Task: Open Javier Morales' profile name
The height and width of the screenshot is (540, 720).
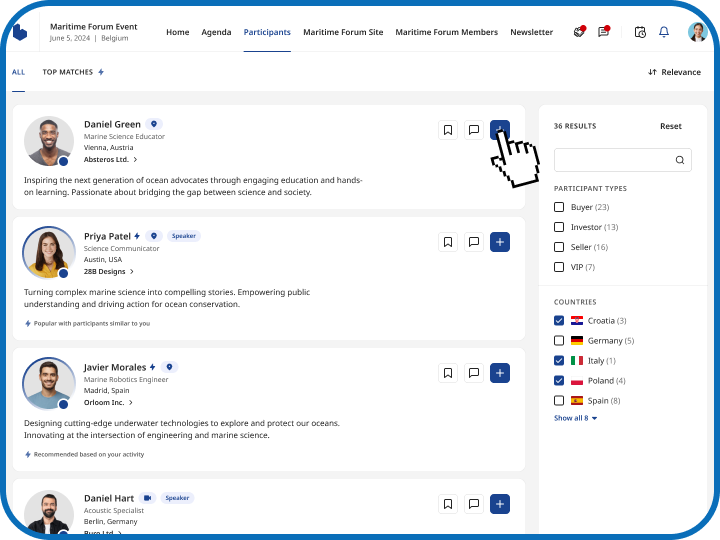Action: [115, 367]
